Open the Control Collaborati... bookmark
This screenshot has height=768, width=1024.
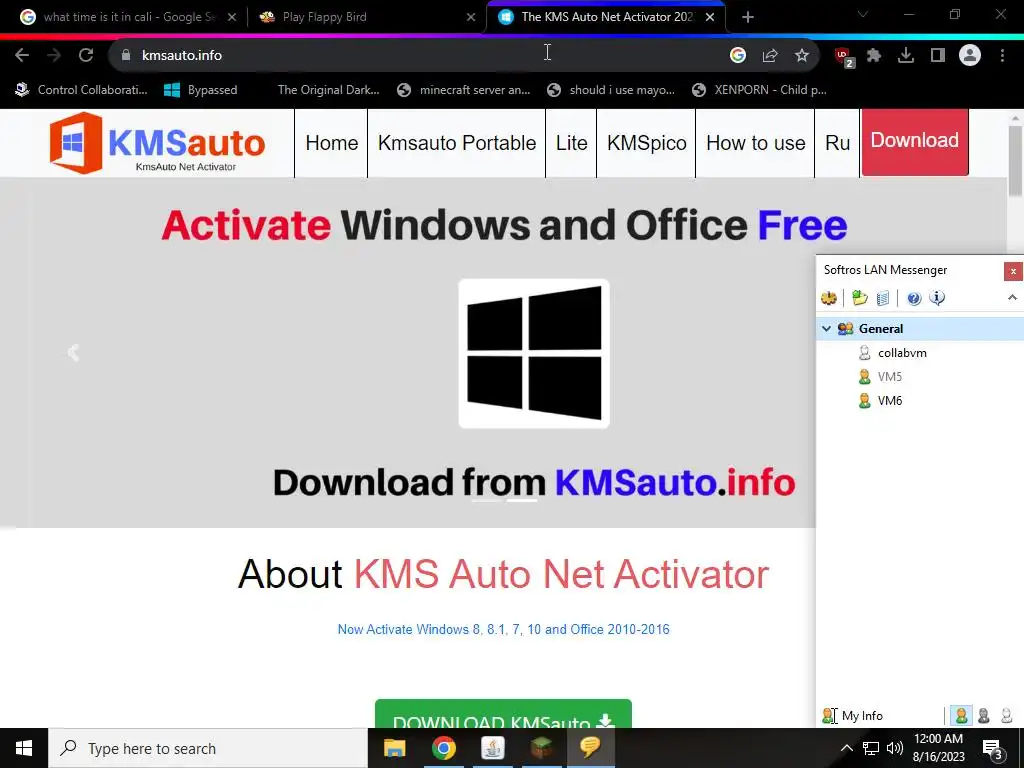[x=82, y=90]
